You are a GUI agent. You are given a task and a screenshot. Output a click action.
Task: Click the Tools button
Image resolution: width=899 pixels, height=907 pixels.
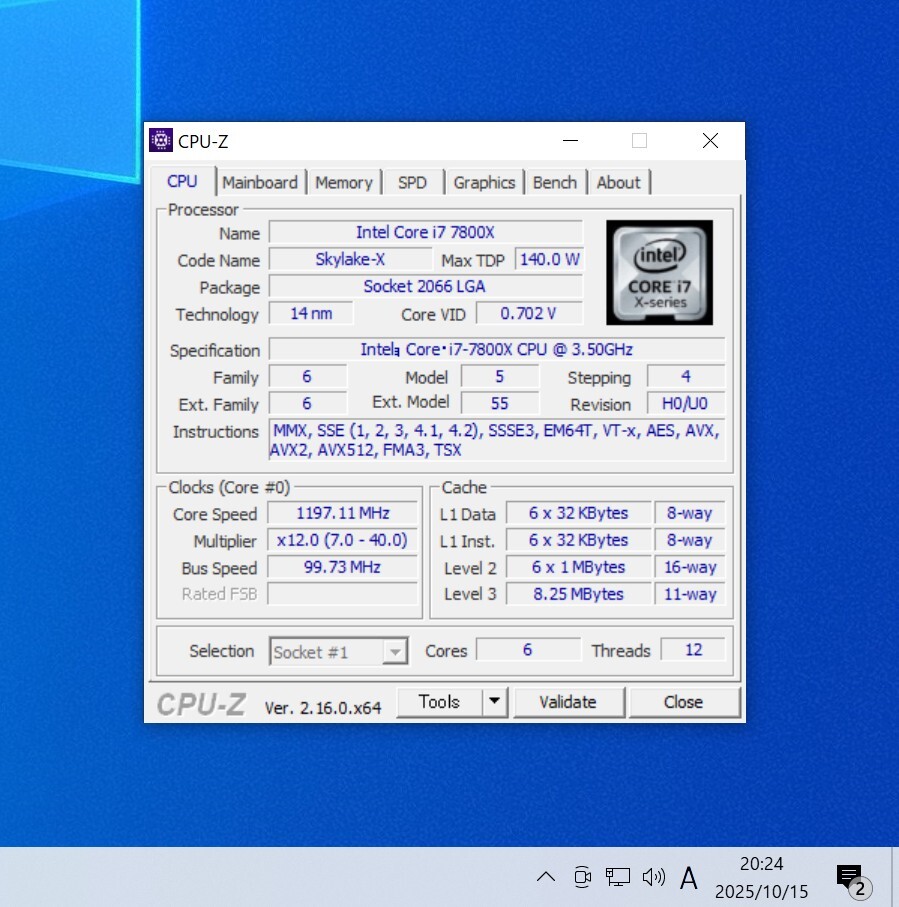pos(439,702)
